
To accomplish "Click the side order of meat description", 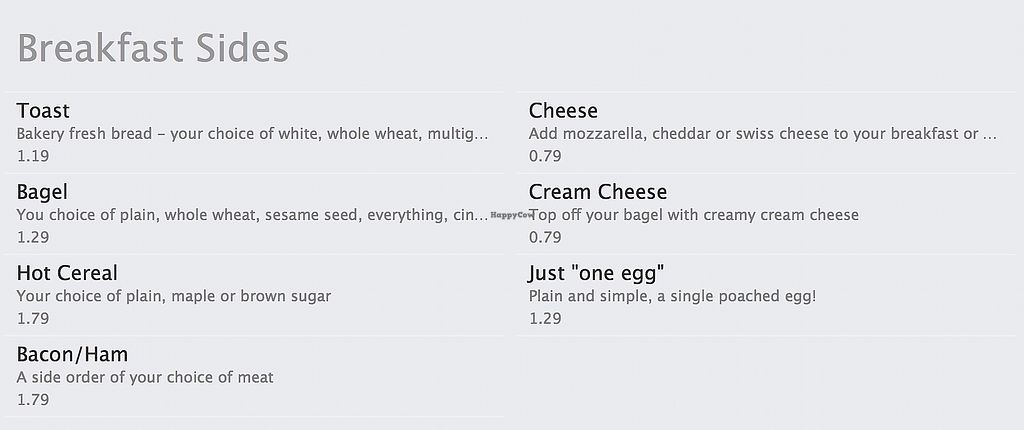I will pos(145,377).
